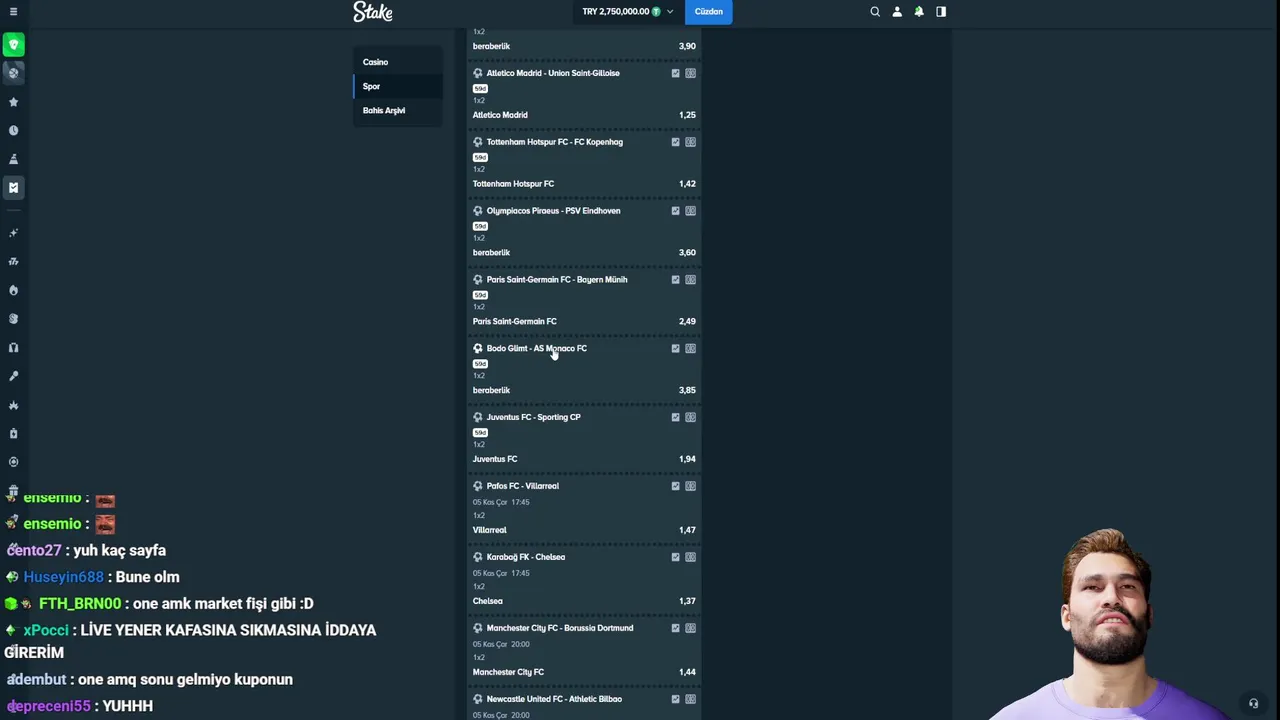The width and height of the screenshot is (1280, 720).
Task: Open statistics icon for Olympiacos Piraeus match
Action: pyautogui.click(x=675, y=211)
